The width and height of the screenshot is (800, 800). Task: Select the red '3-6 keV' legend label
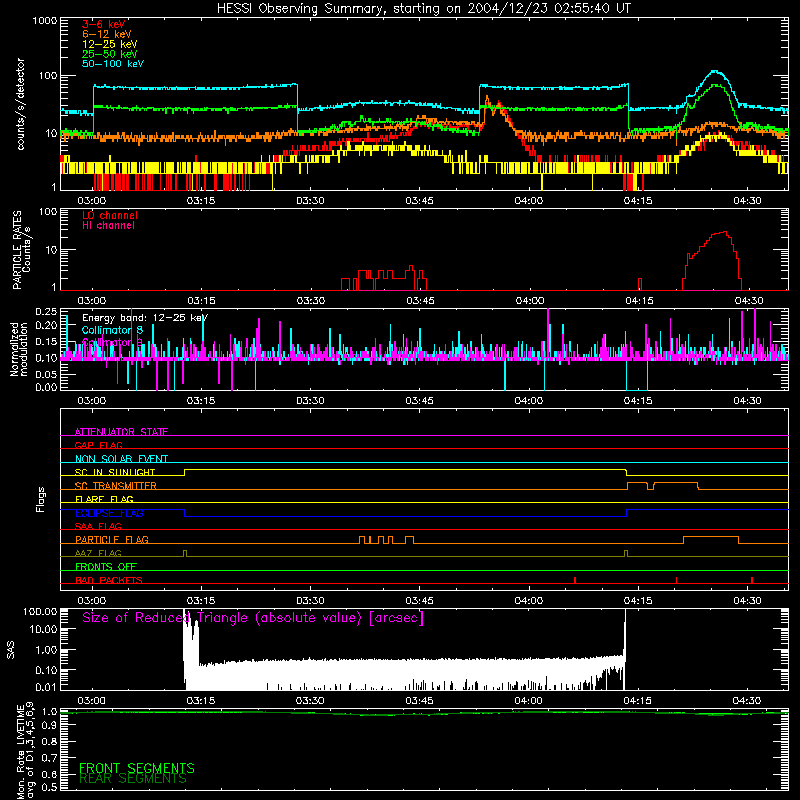point(104,24)
